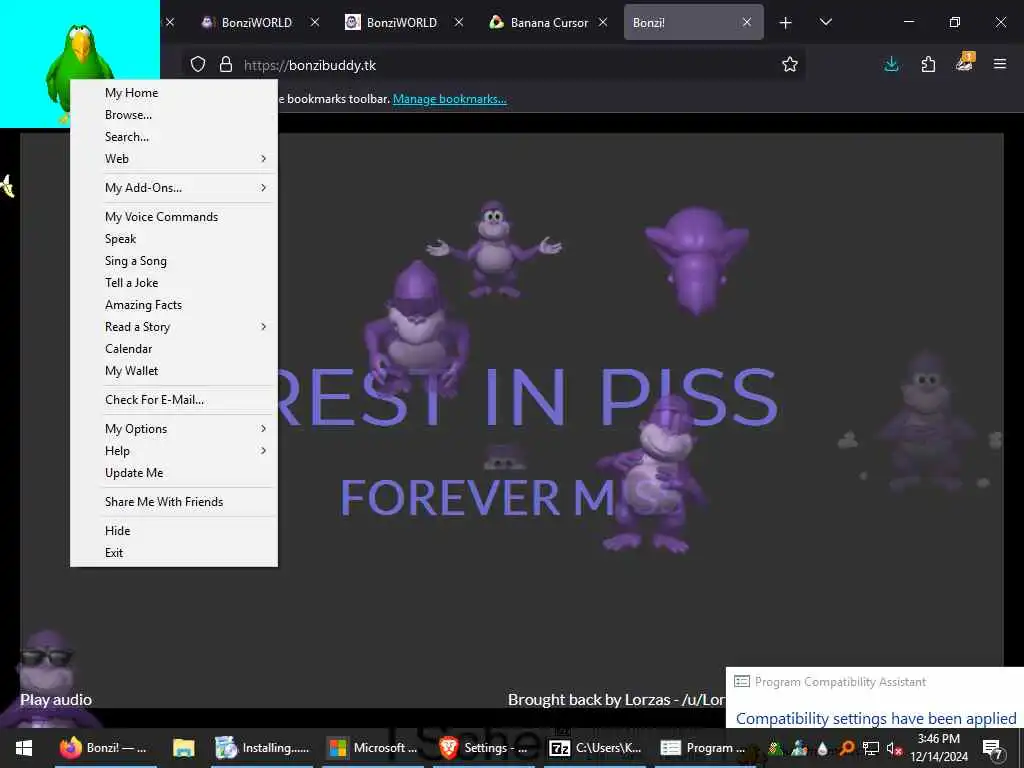1024x768 pixels.
Task: Click the green pineapple-like tray icon
Action: pyautogui.click(x=775, y=748)
